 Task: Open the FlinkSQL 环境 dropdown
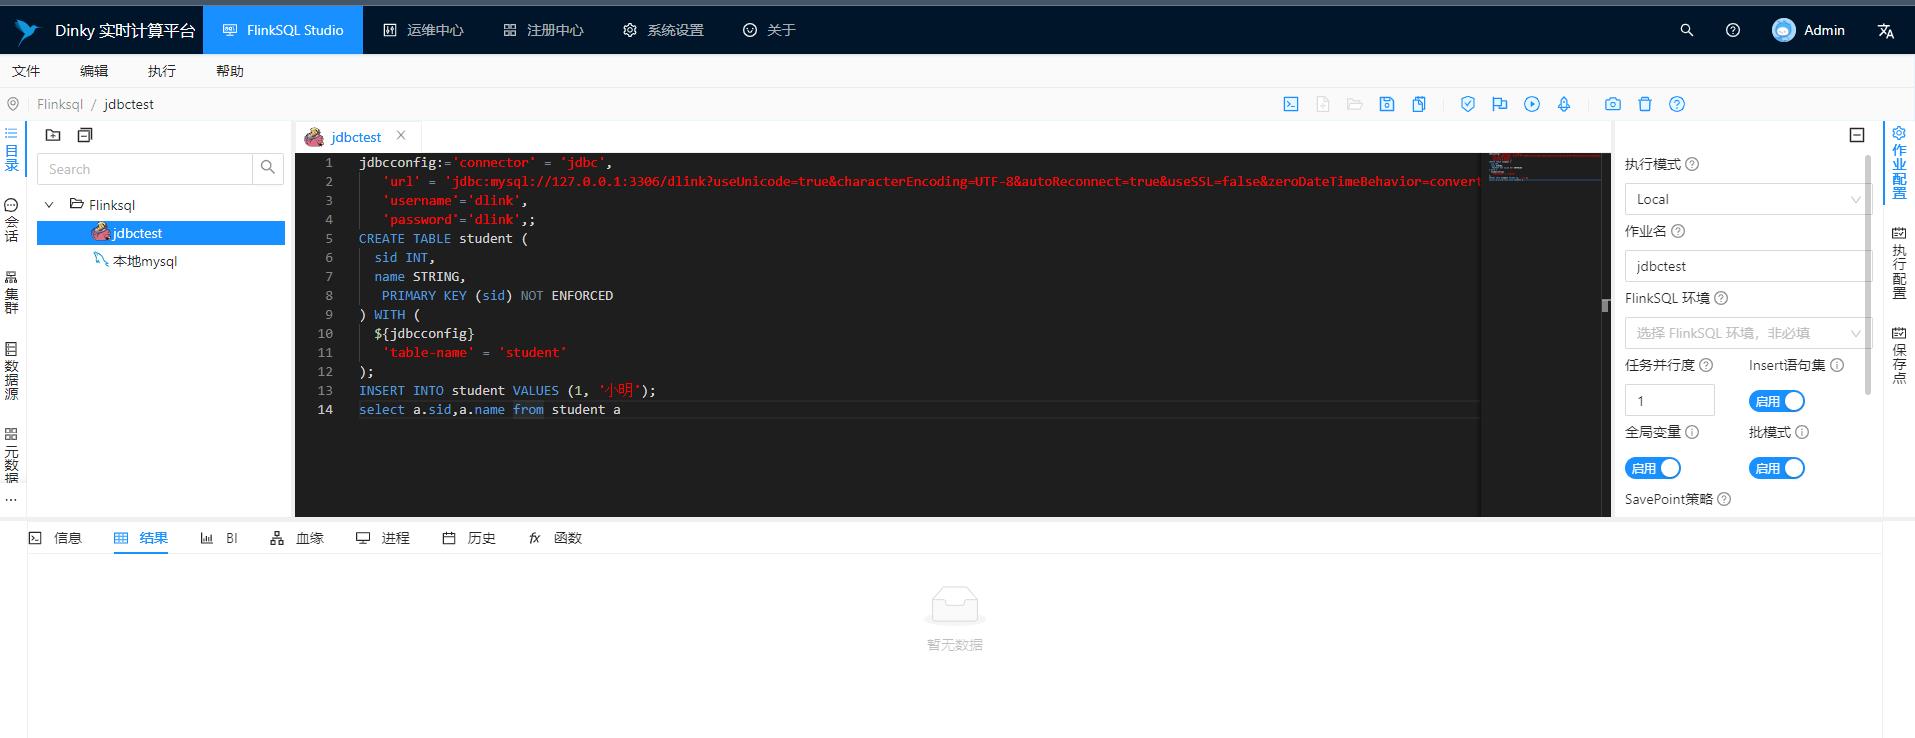pos(1746,333)
